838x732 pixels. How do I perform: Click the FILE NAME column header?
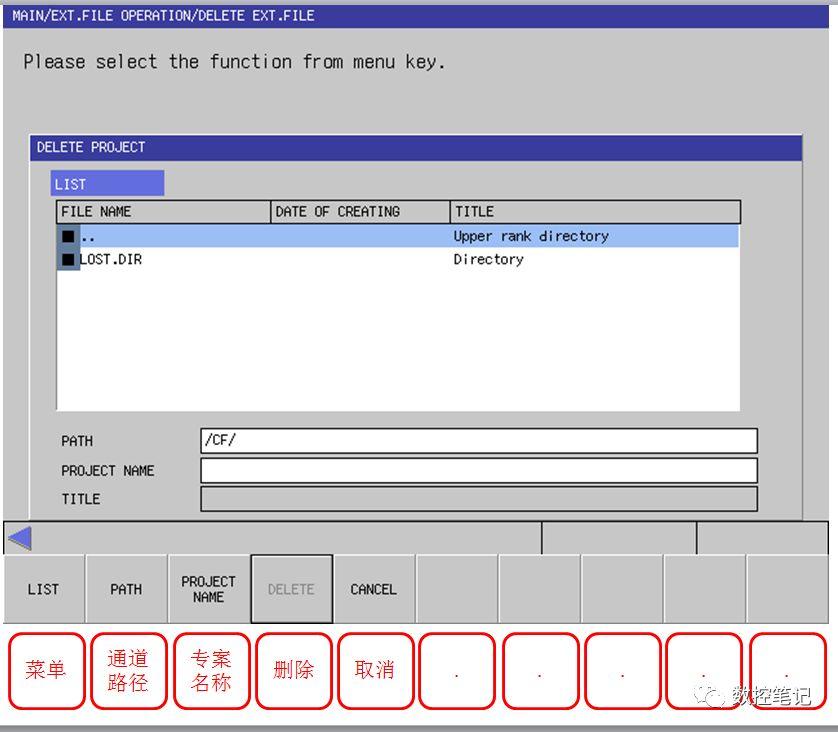tap(164, 212)
